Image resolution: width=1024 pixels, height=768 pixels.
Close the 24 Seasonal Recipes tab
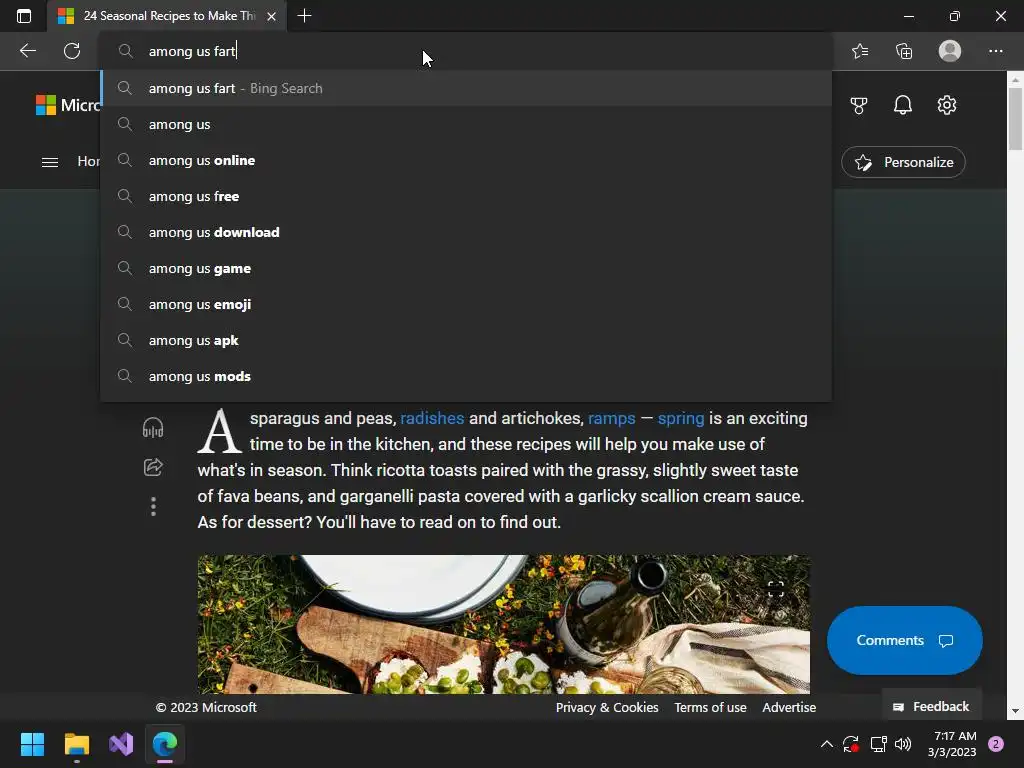(x=272, y=16)
